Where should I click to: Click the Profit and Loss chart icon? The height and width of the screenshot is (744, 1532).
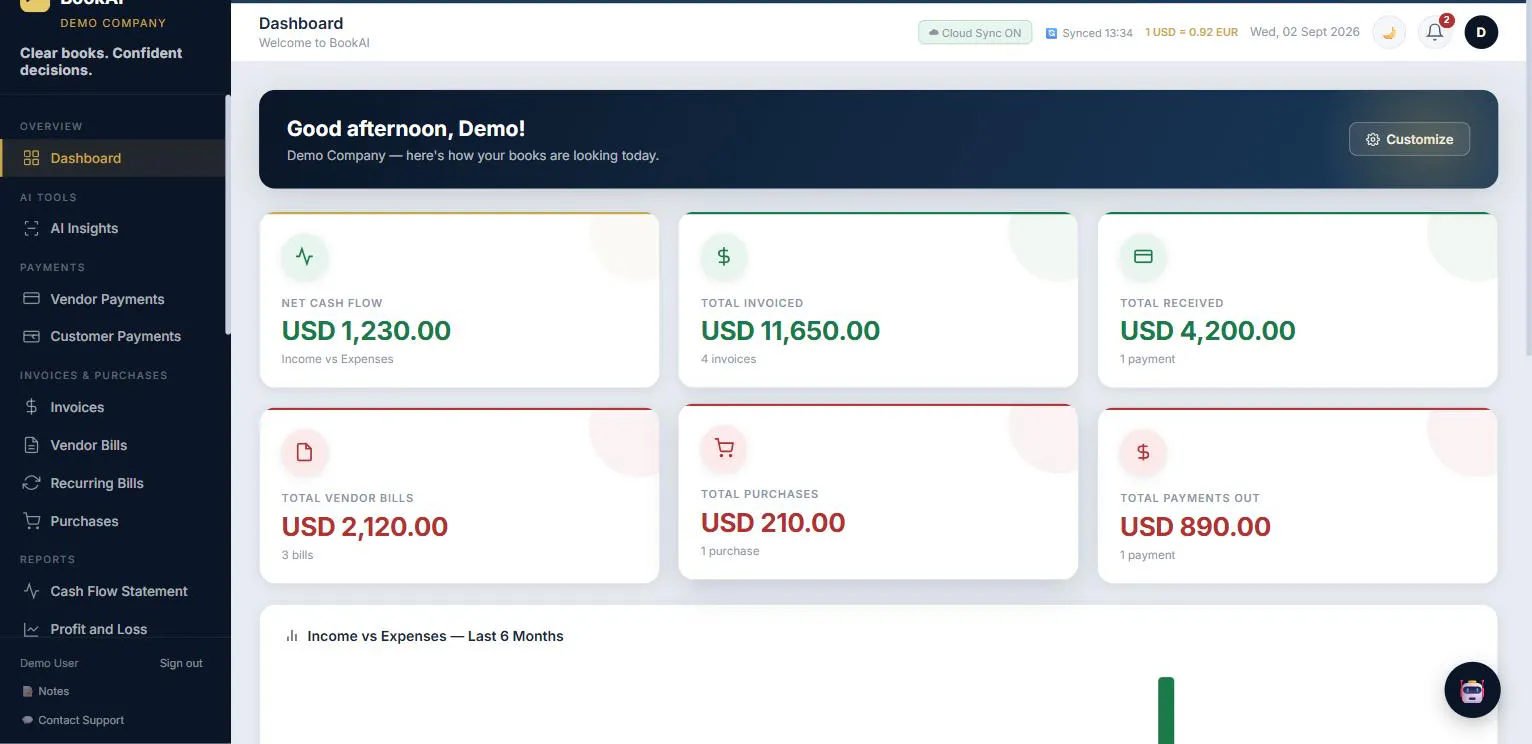31,629
